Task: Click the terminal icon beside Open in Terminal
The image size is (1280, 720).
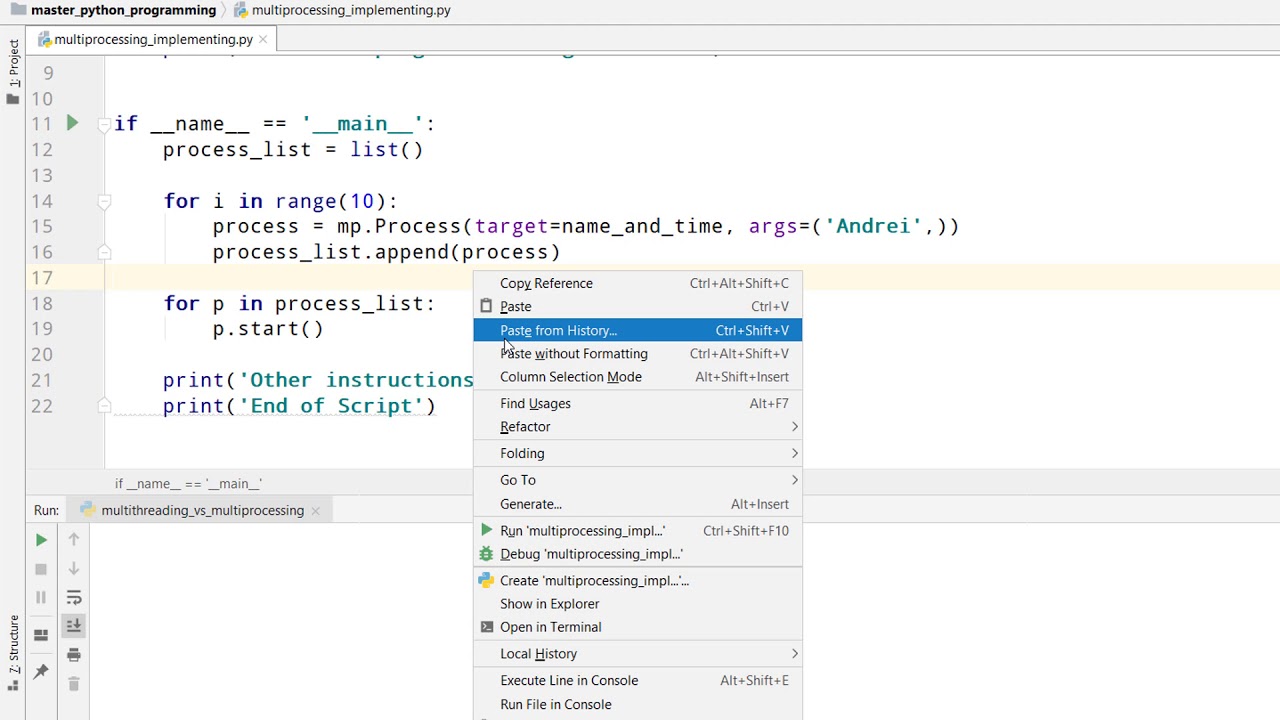Action: pyautogui.click(x=486, y=627)
